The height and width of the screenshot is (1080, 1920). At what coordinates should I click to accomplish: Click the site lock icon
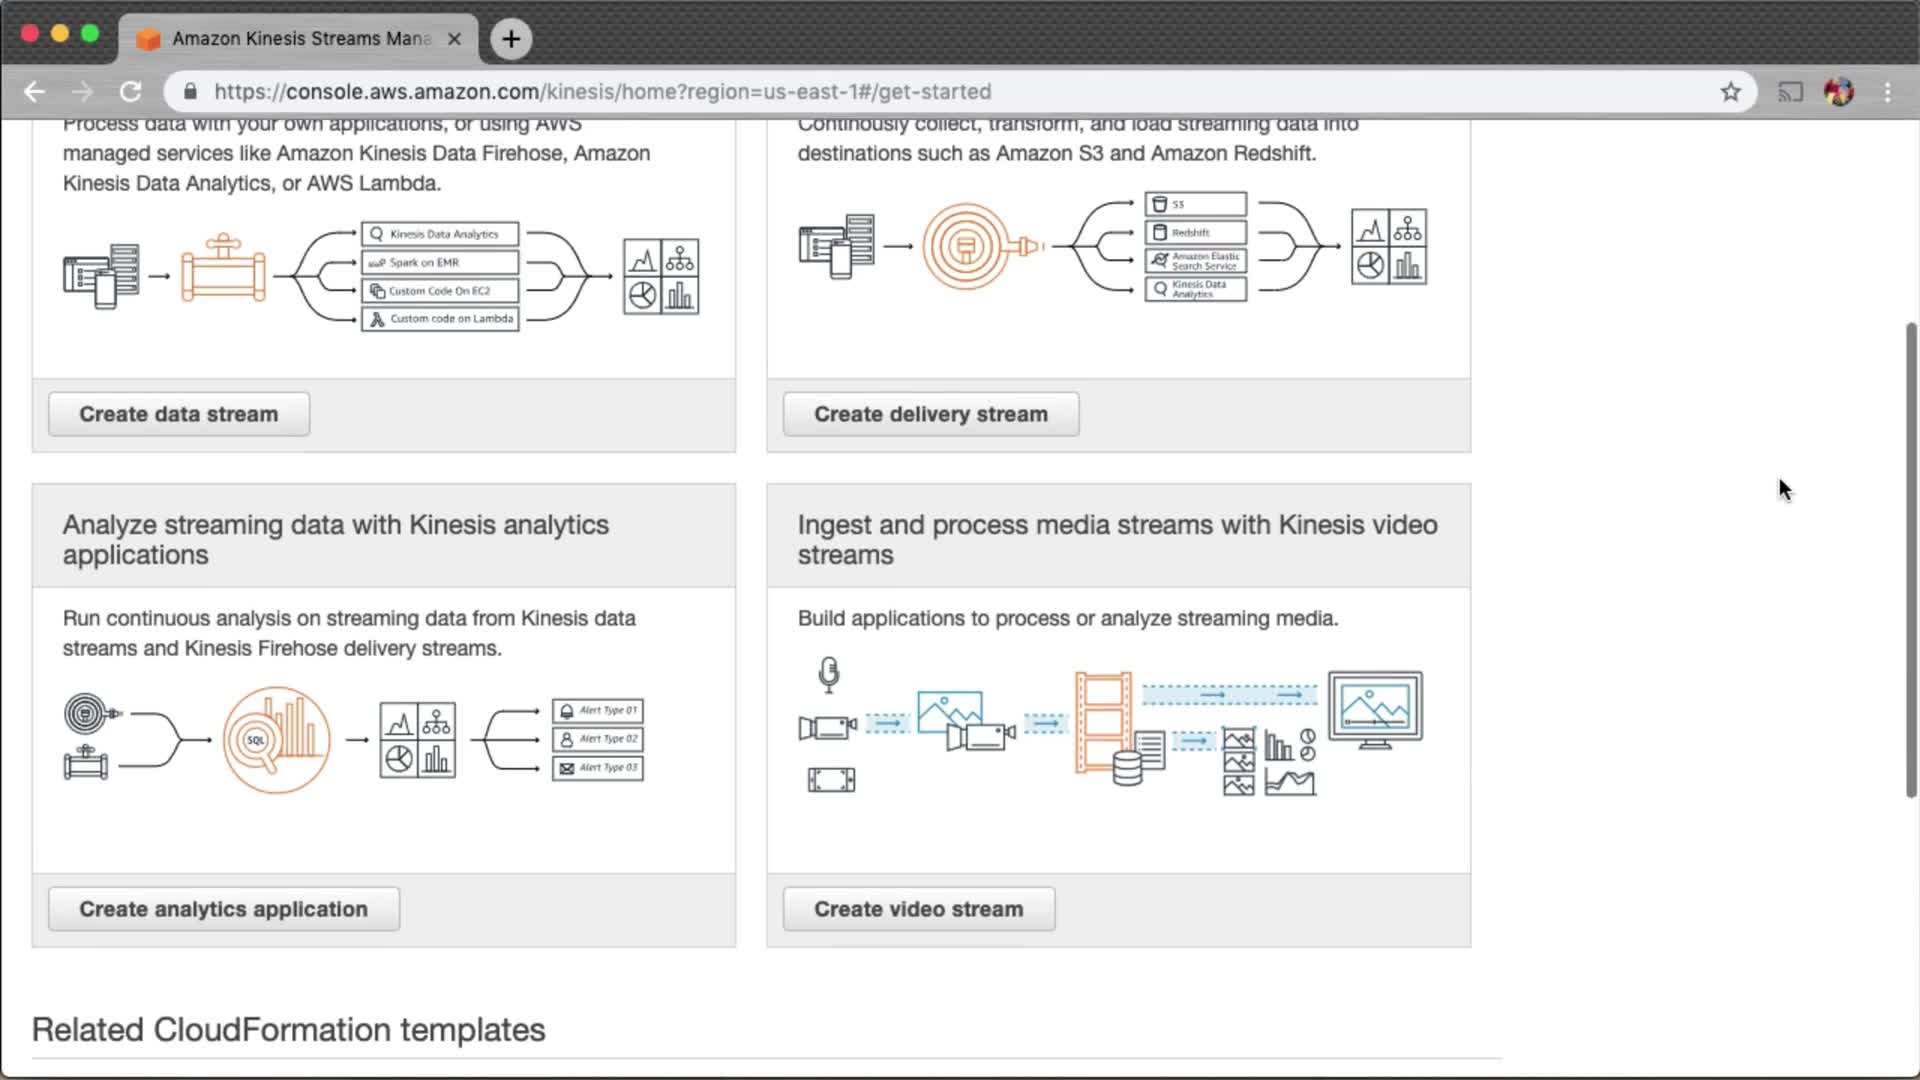pyautogui.click(x=190, y=92)
